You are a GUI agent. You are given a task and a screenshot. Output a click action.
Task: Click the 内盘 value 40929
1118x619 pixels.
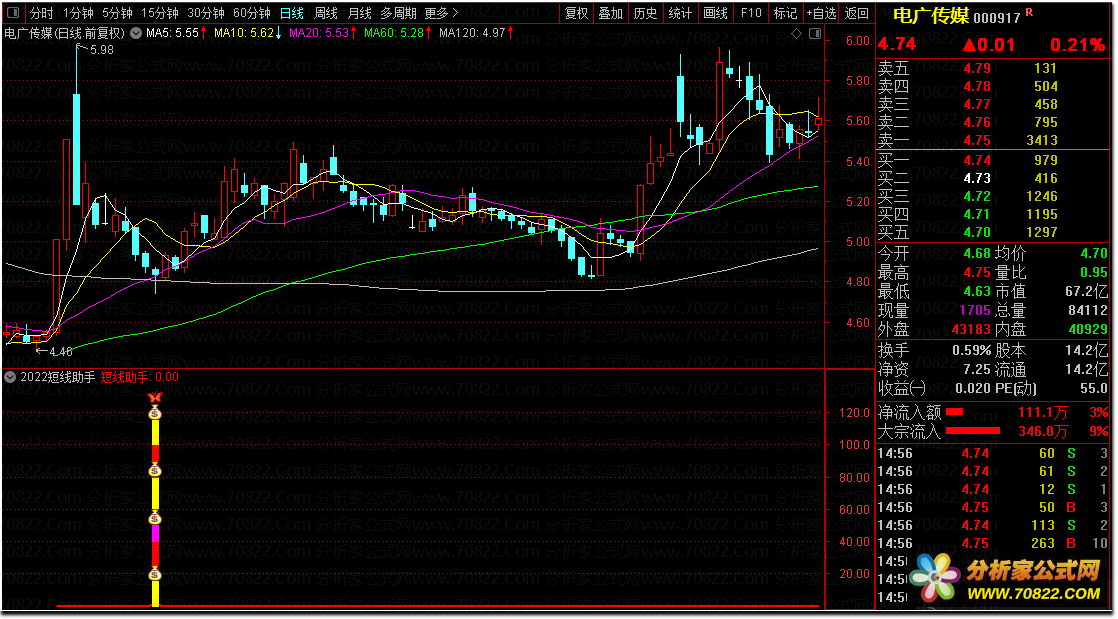(x=1087, y=329)
